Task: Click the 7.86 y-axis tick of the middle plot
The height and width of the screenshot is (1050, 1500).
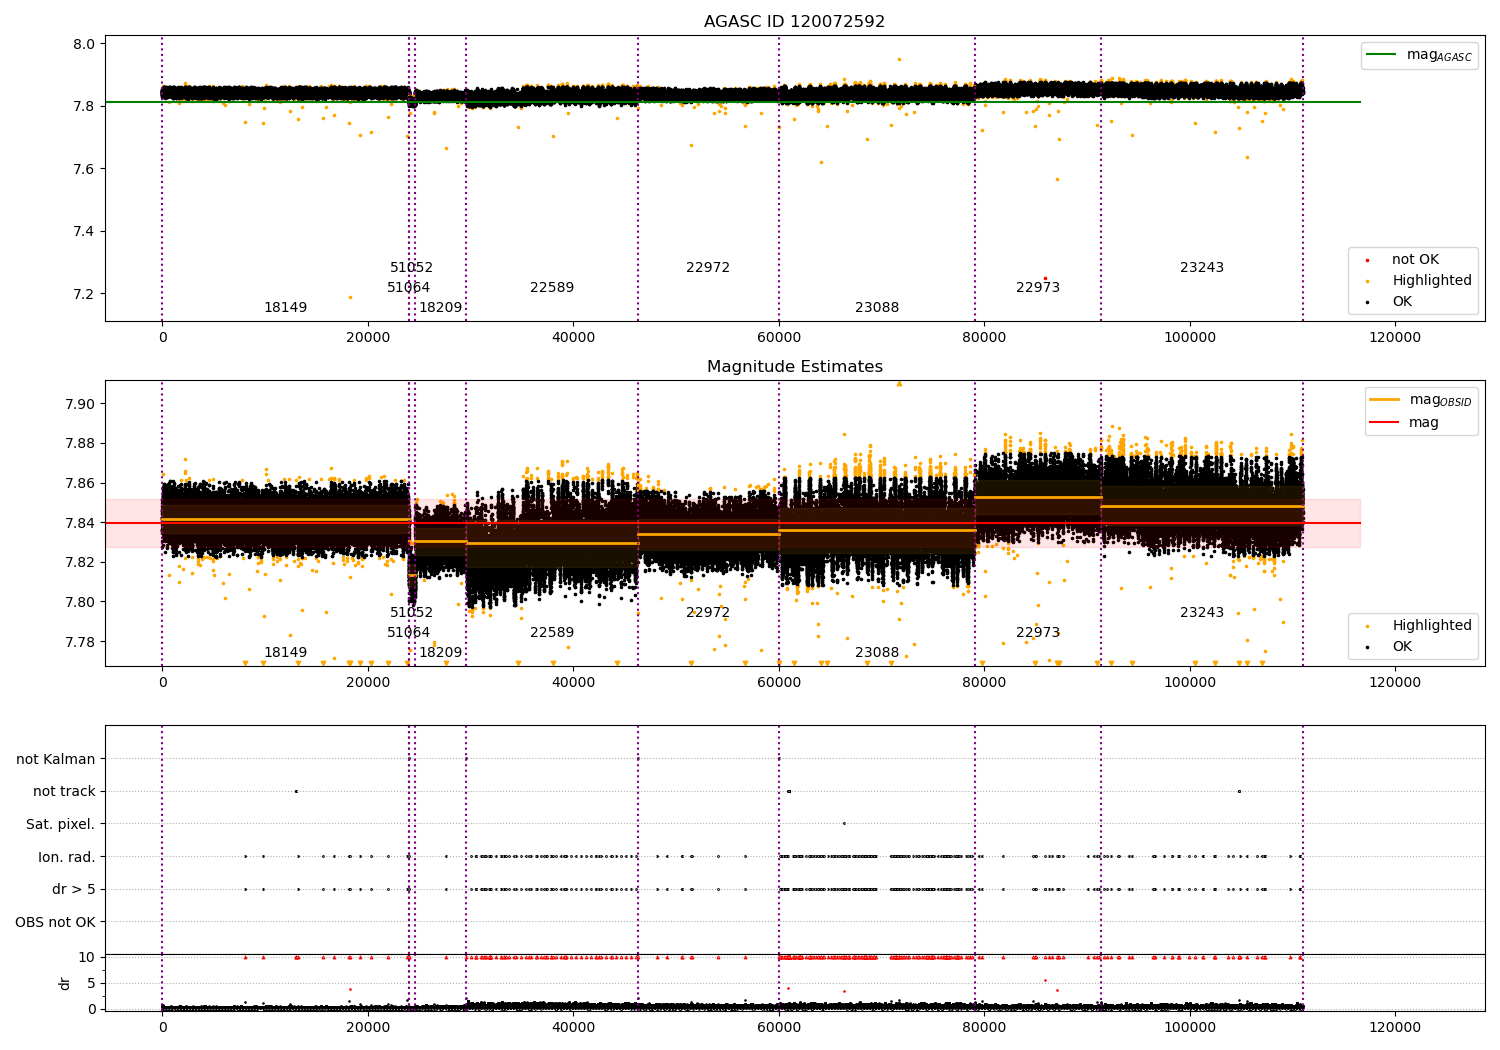Action: 80,484
